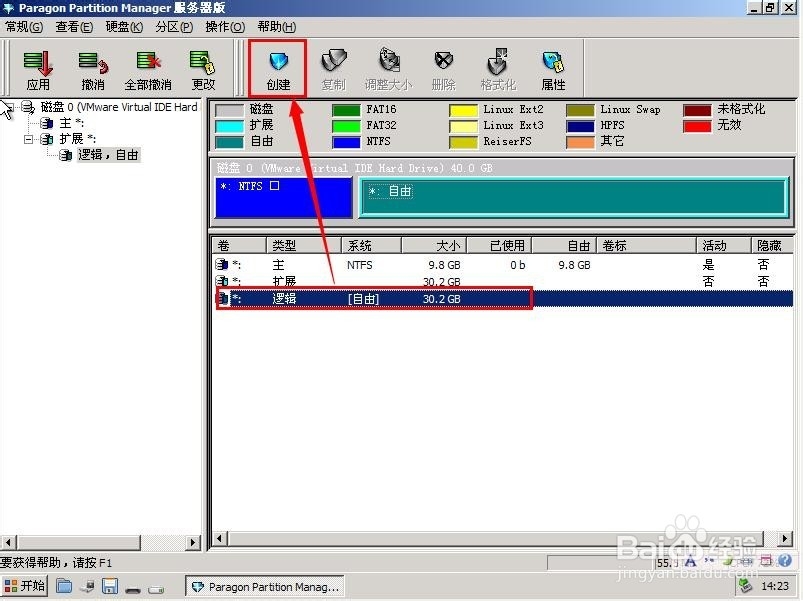Click right arrow of partition list scrollbar
Screen dimensions: 803x601
pos(785,539)
